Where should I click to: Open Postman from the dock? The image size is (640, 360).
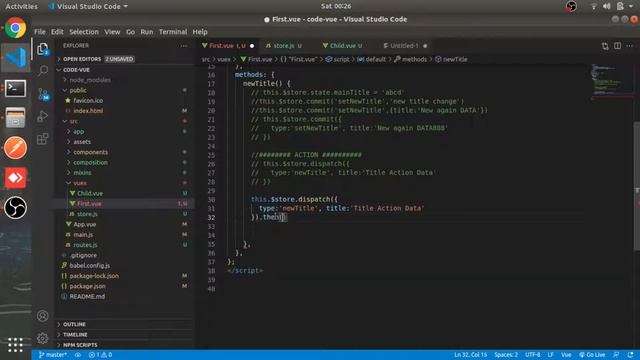click(16, 147)
